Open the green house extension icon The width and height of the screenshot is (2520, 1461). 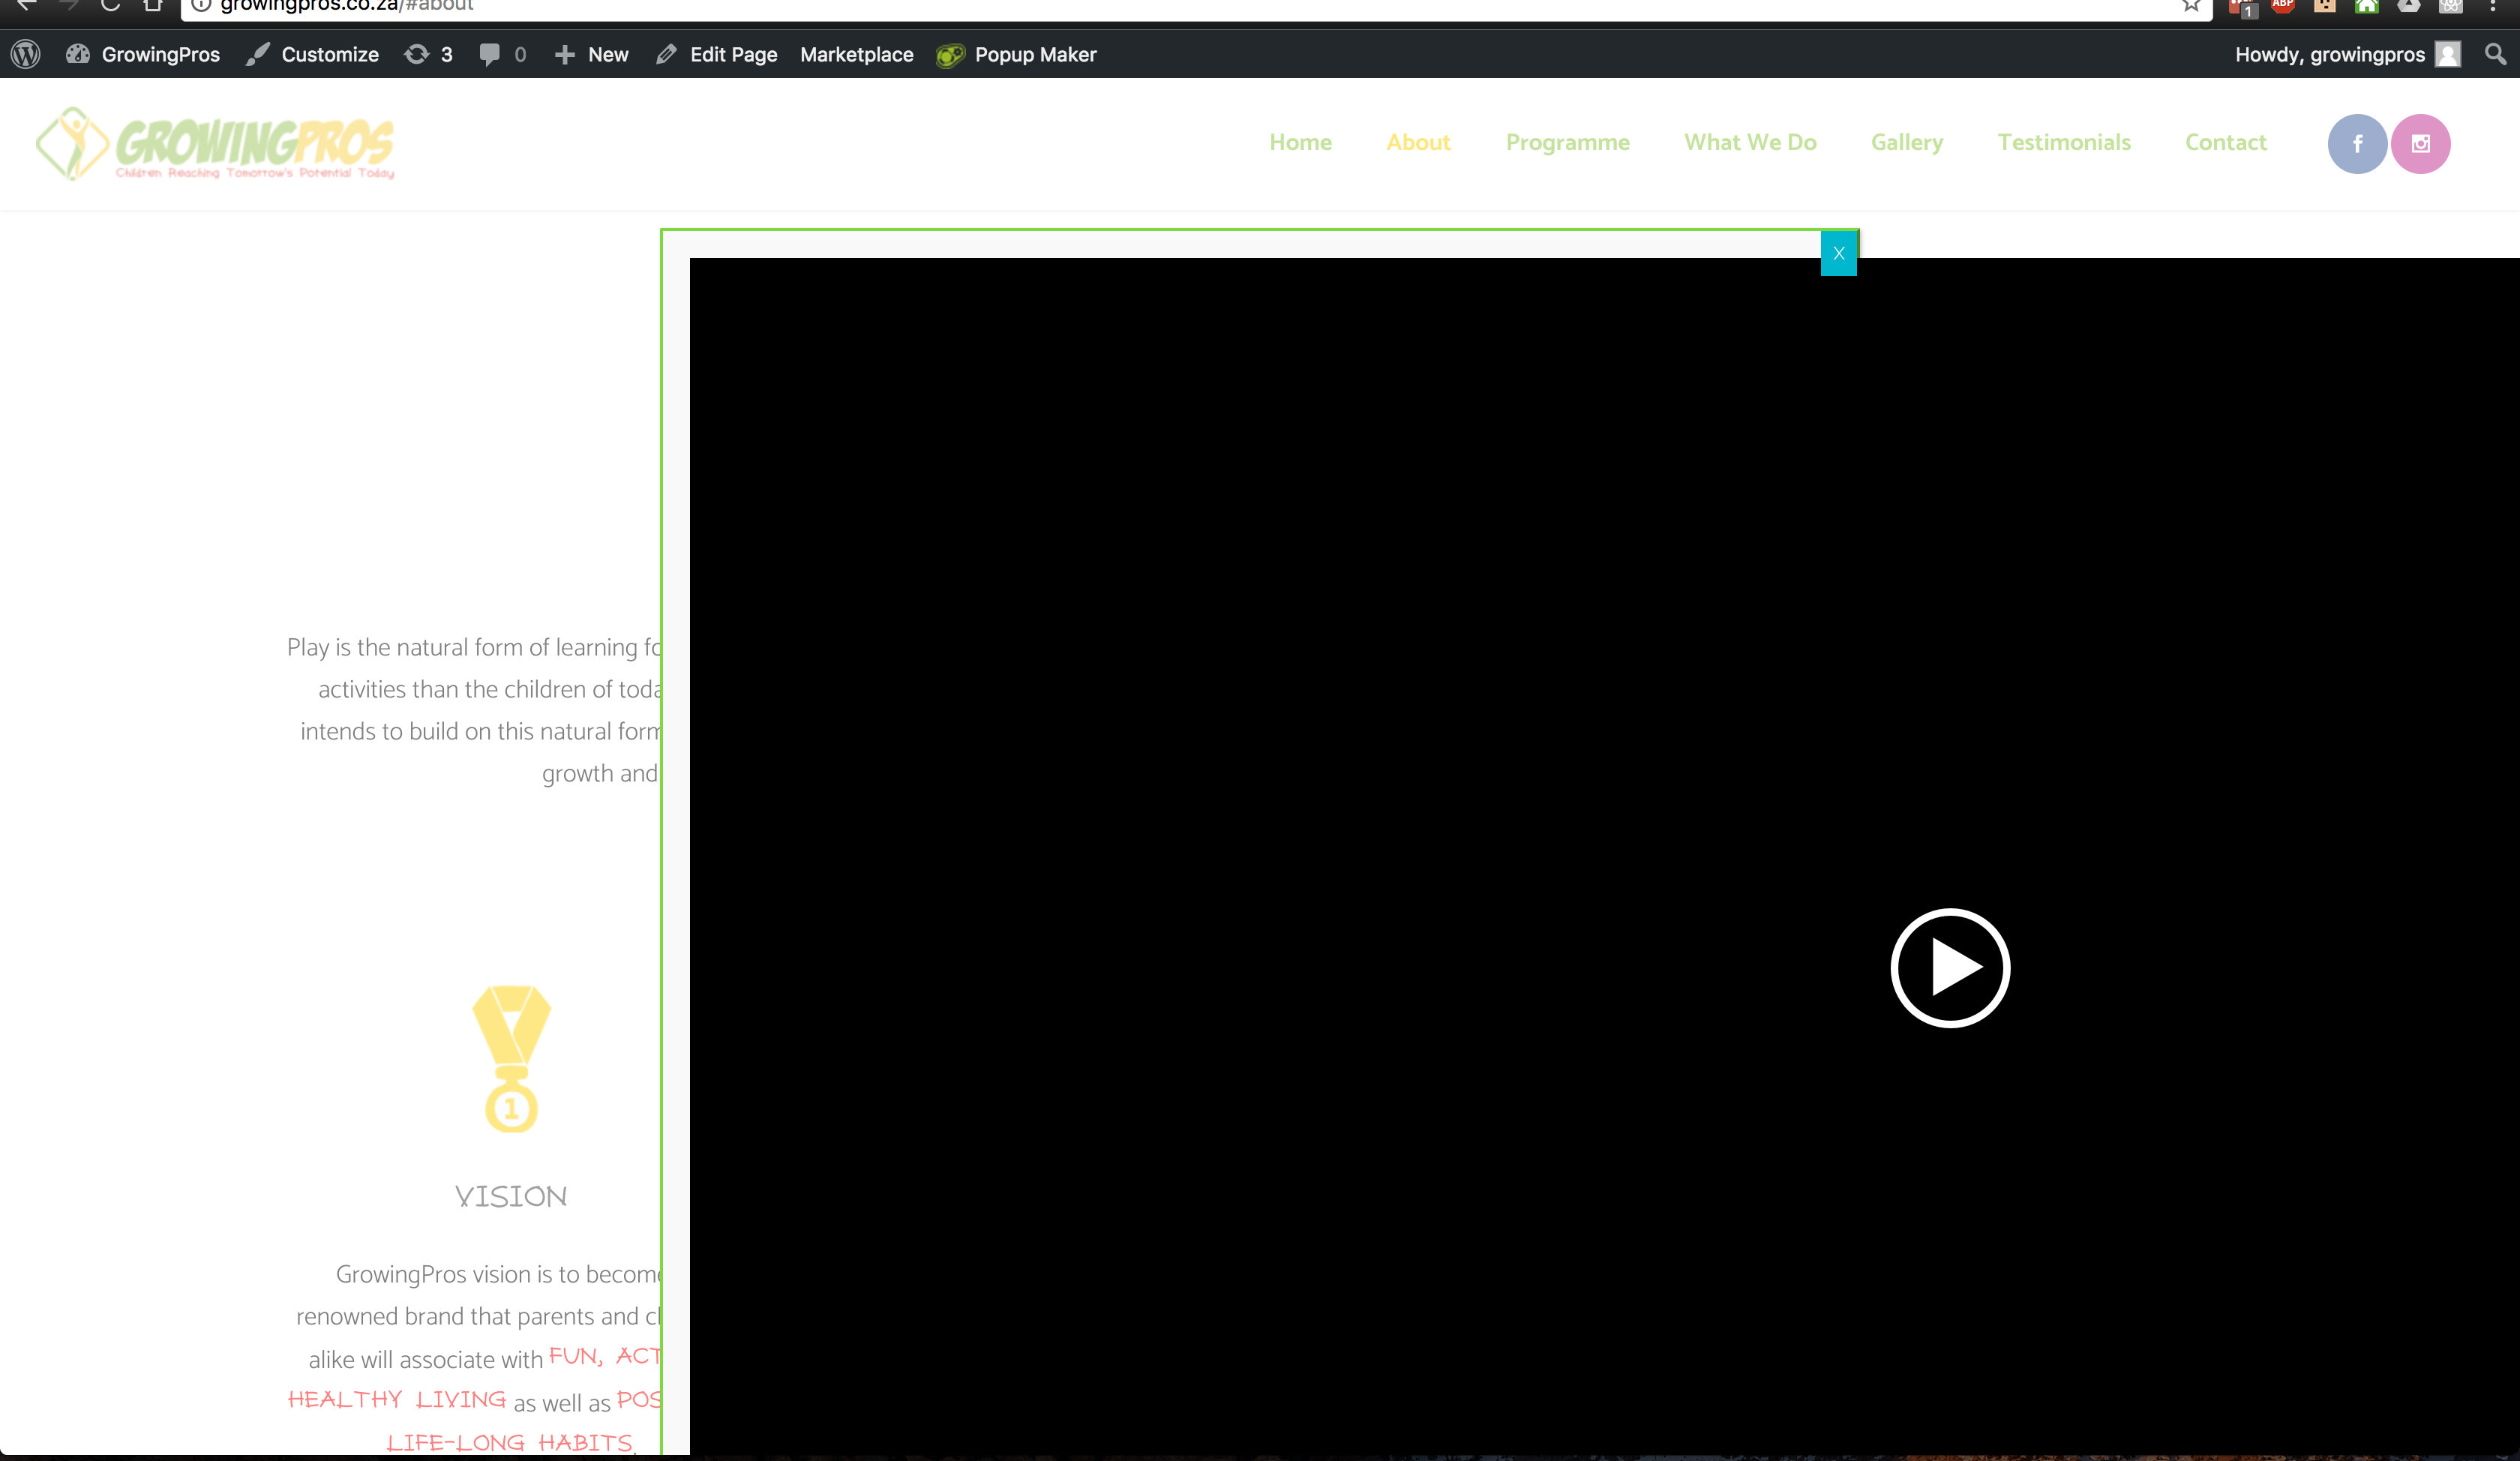[2366, 5]
